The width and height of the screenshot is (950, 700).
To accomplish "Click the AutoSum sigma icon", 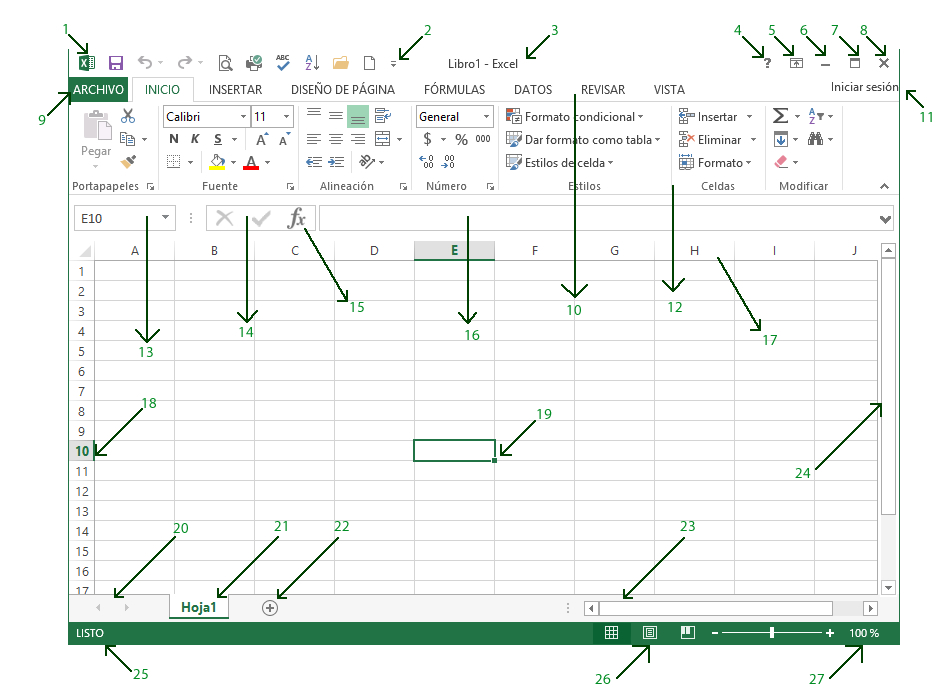I will tap(780, 117).
